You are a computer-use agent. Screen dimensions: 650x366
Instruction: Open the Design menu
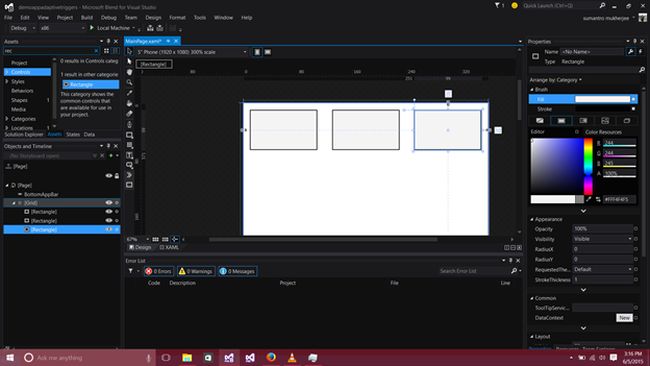[x=153, y=17]
